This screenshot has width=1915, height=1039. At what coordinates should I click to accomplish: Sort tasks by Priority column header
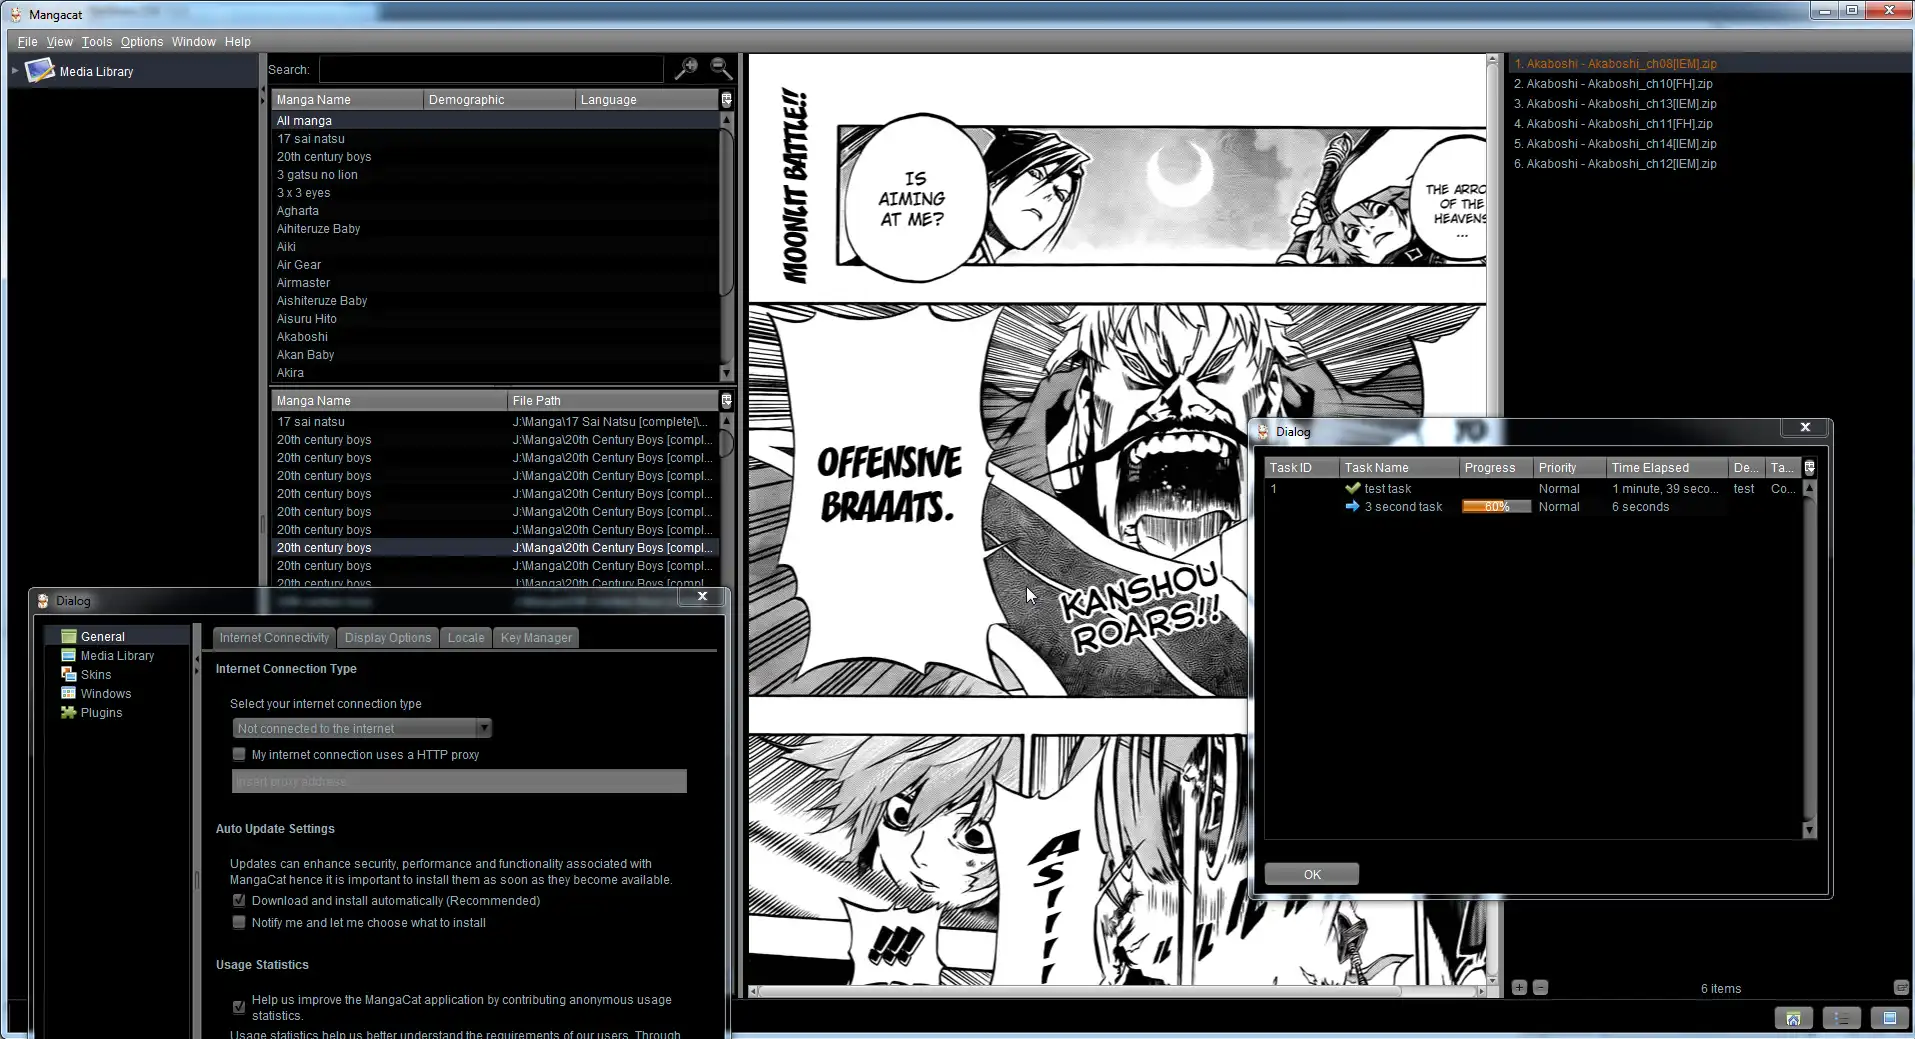click(1569, 467)
